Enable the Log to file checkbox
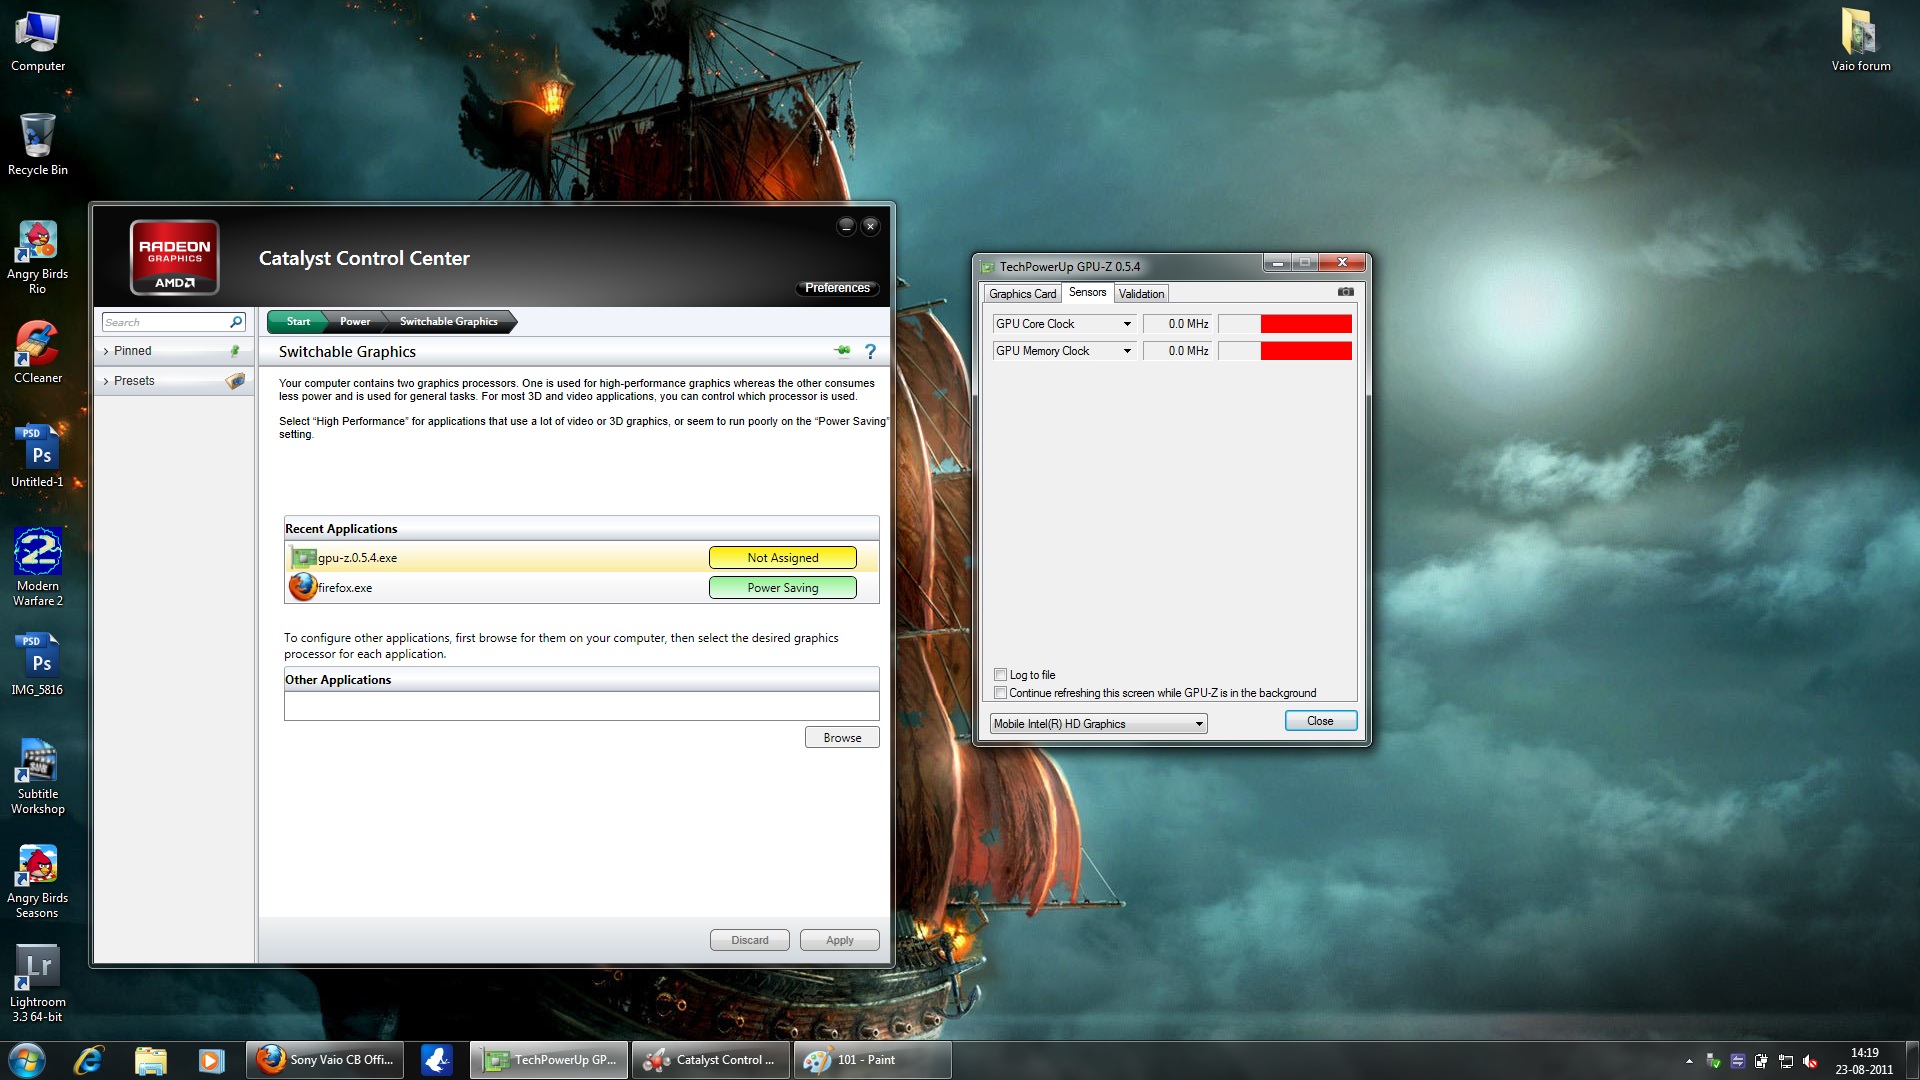Viewport: 1920px width, 1080px height. 1000,674
